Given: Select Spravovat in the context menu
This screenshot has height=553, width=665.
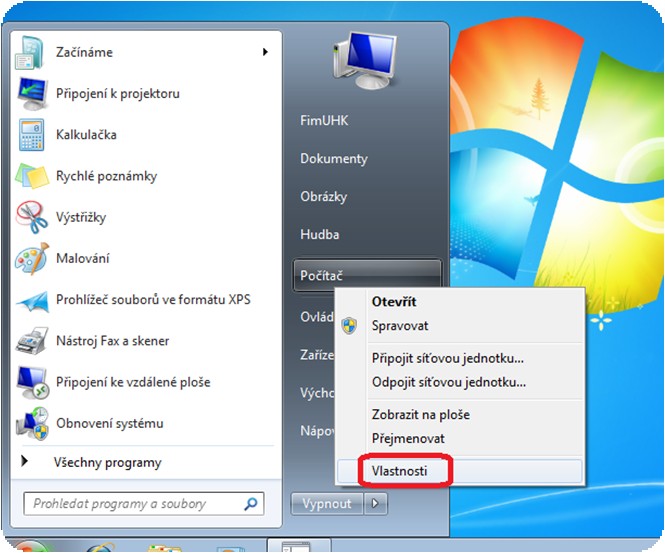Looking at the screenshot, I should tap(400, 326).
